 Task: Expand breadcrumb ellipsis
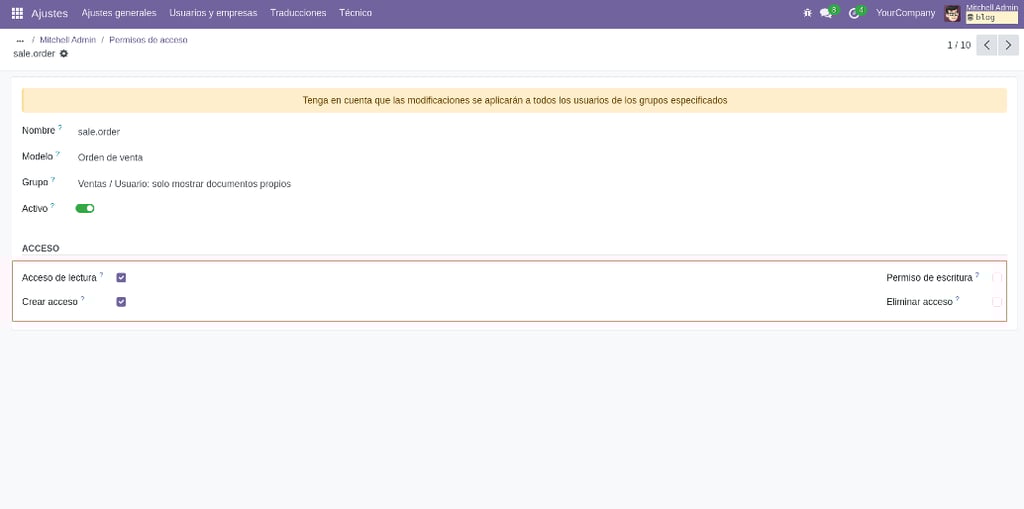pyautogui.click(x=20, y=40)
